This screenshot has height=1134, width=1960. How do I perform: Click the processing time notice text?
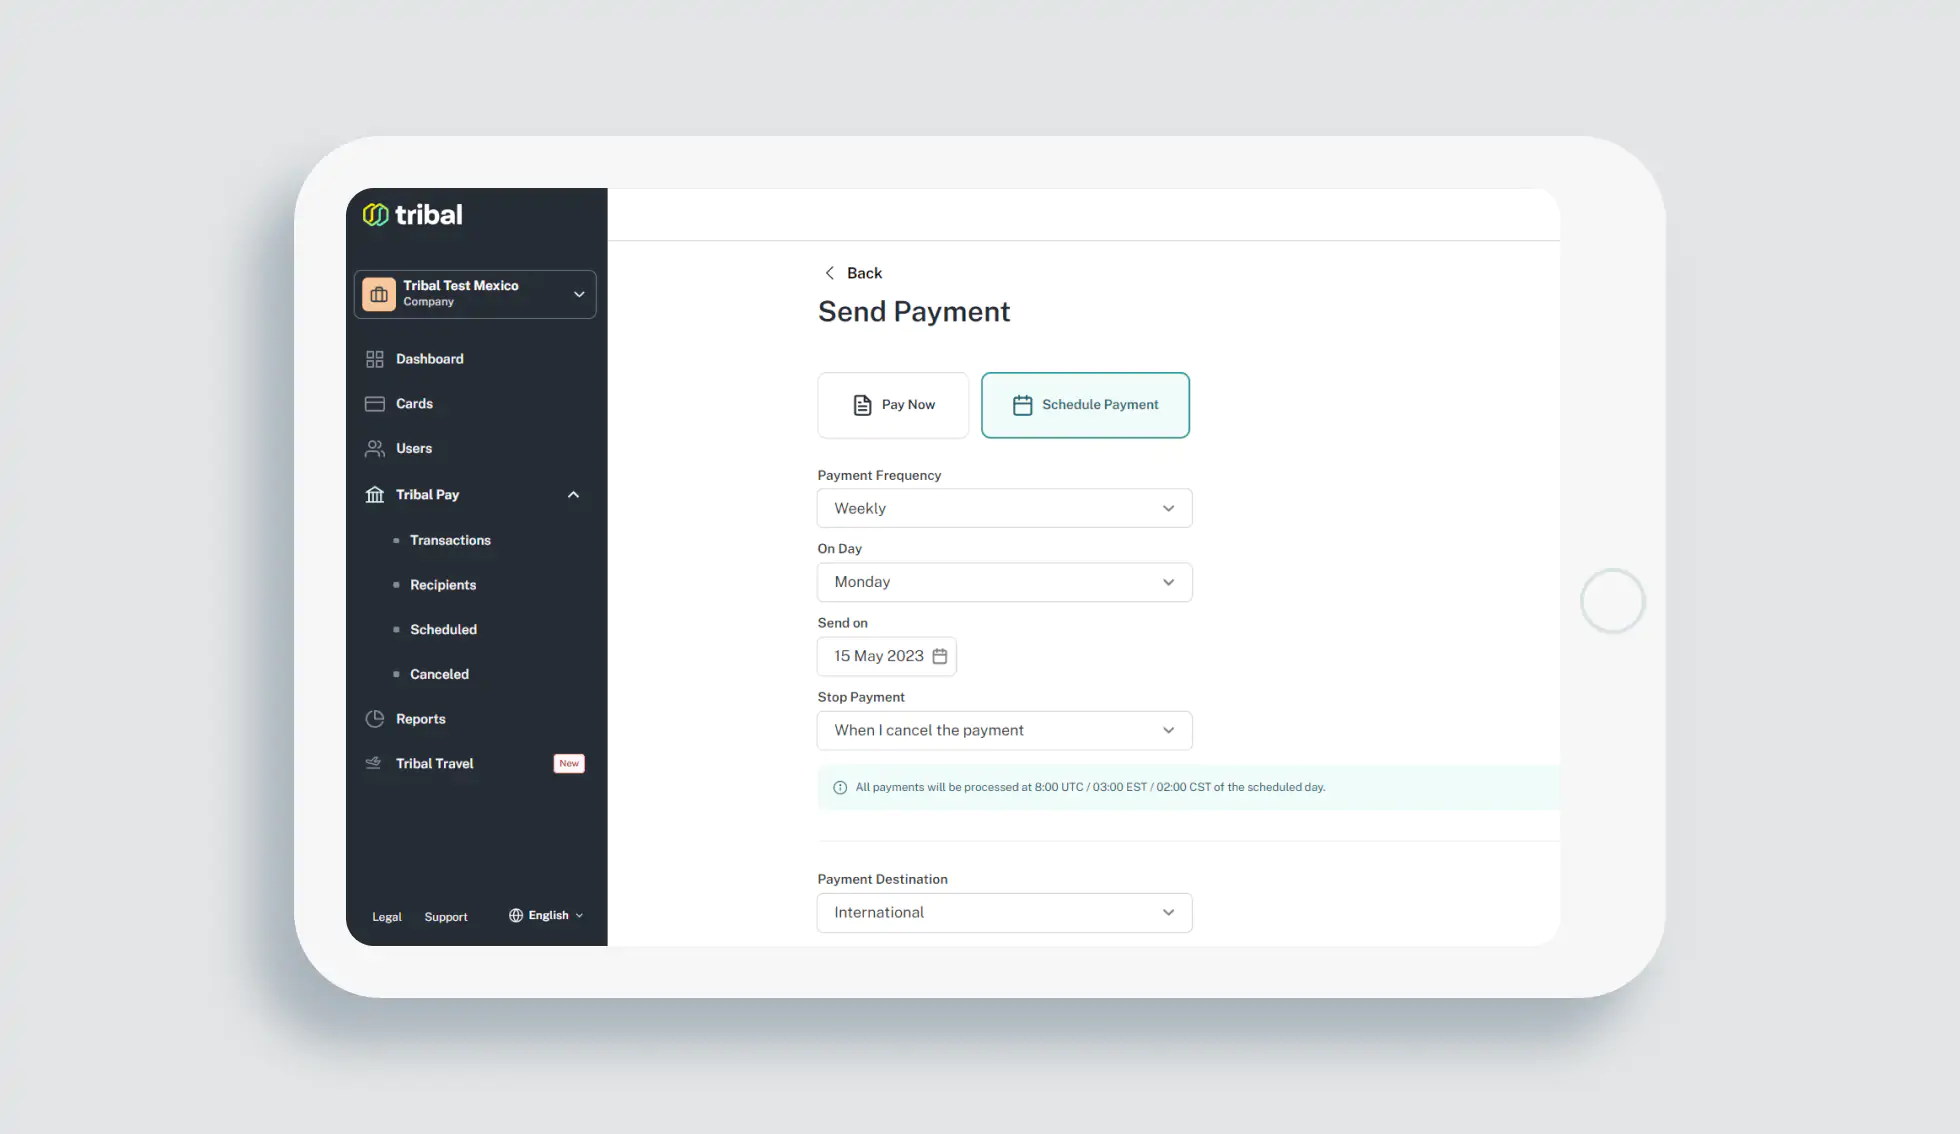click(1090, 788)
